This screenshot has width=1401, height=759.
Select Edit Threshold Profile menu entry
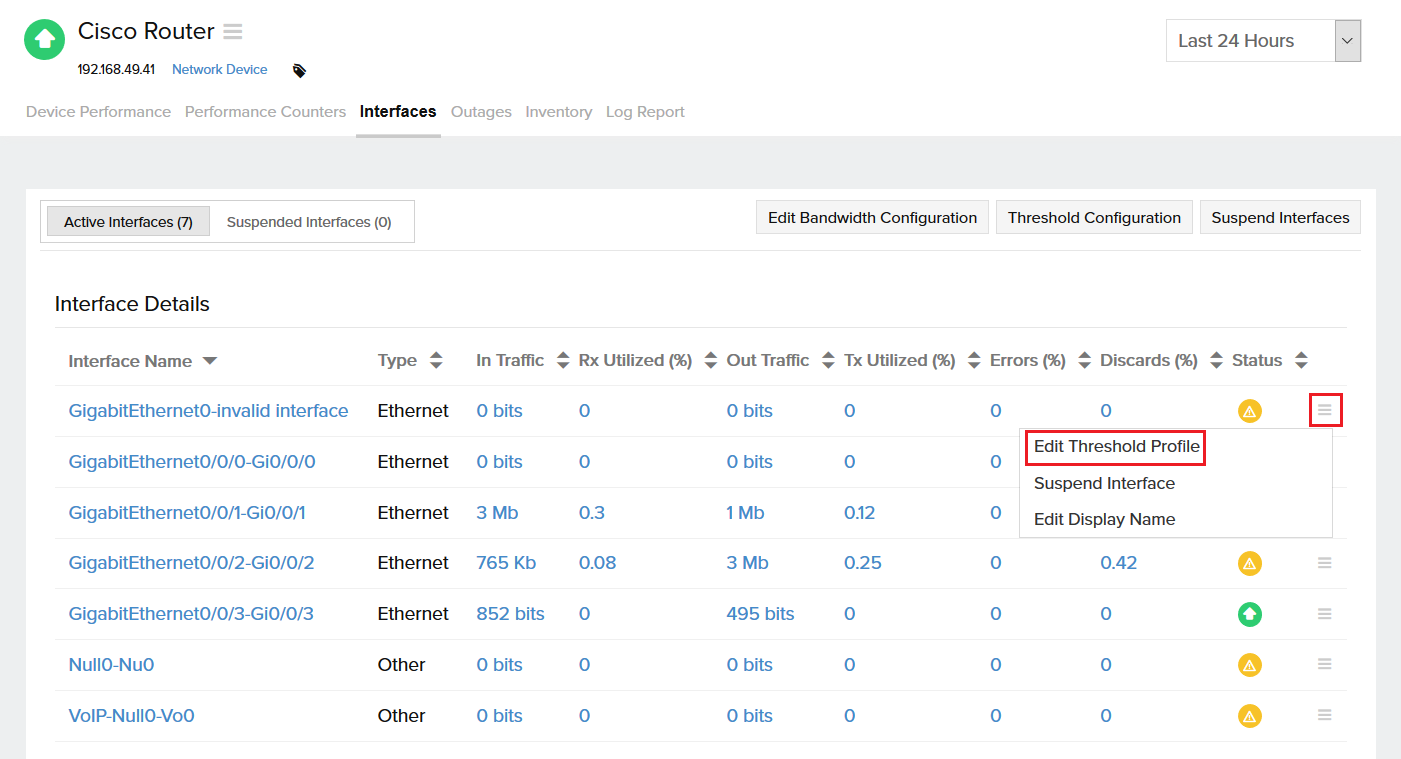pyautogui.click(x=1113, y=447)
